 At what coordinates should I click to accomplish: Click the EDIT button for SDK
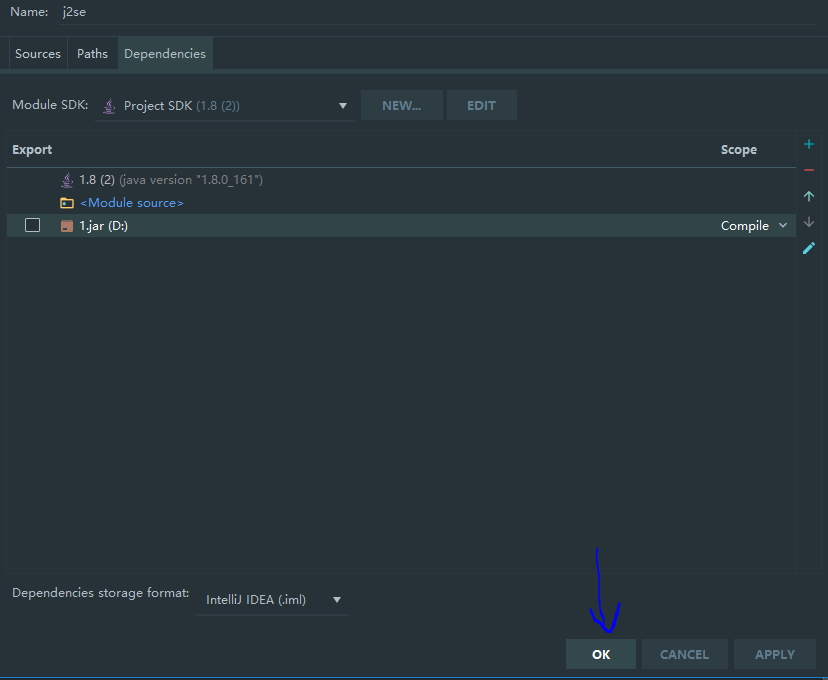482,106
